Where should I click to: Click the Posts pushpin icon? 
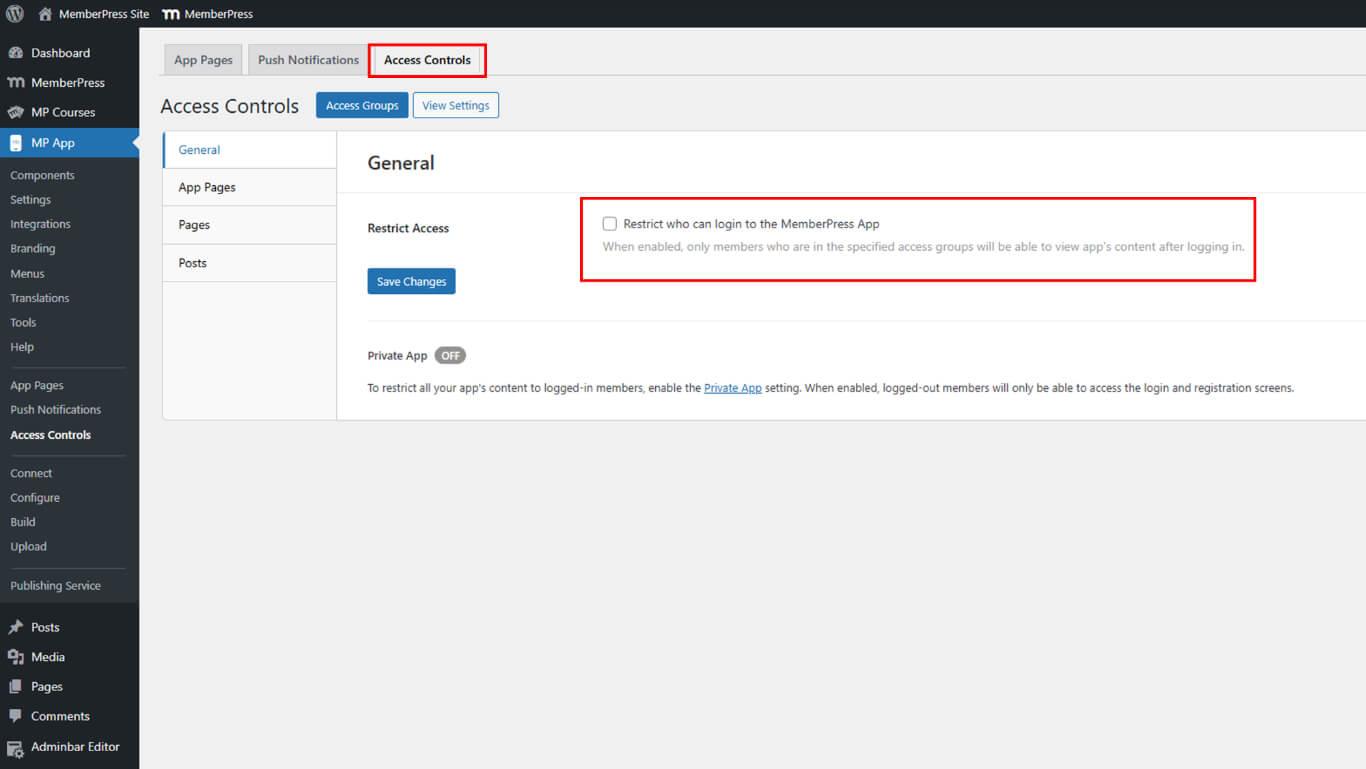click(x=15, y=627)
